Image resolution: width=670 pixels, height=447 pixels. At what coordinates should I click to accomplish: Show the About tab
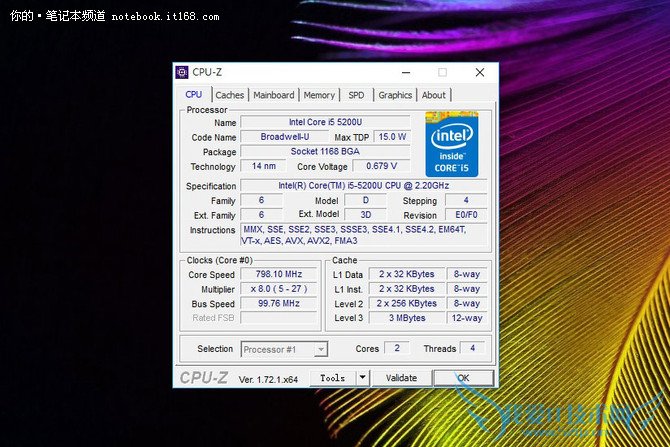coord(434,95)
